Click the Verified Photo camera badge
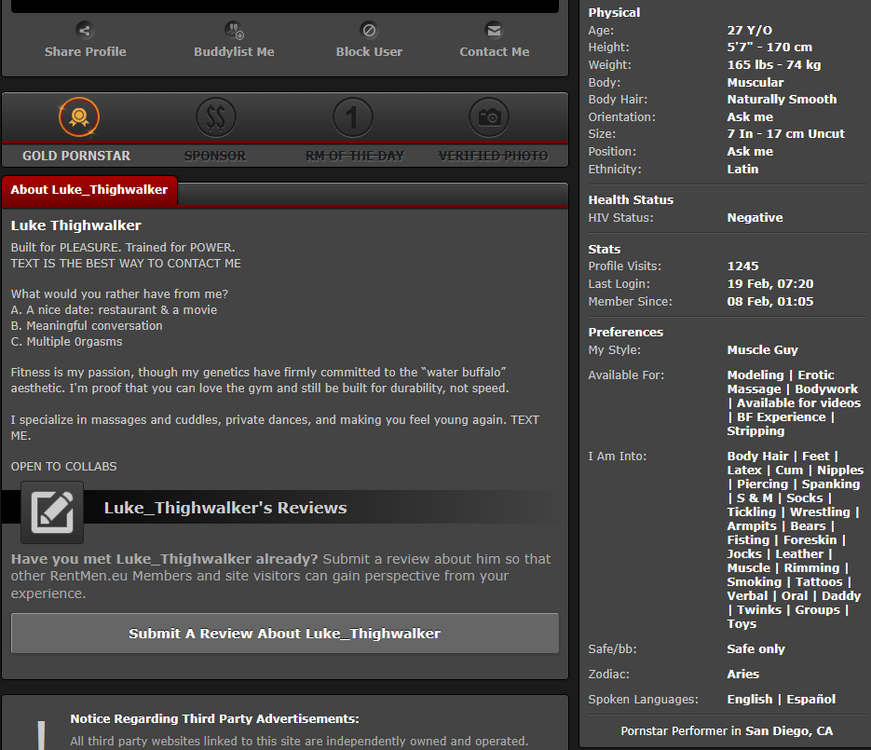 pyautogui.click(x=489, y=118)
